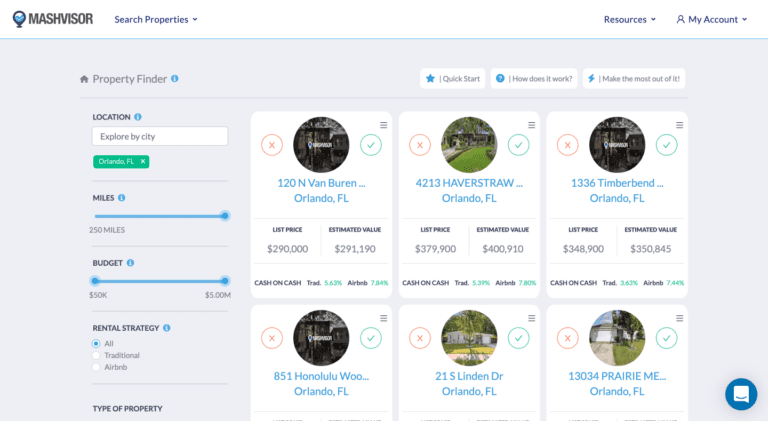Click the 851 Honolulu Woo property link

[321, 377]
